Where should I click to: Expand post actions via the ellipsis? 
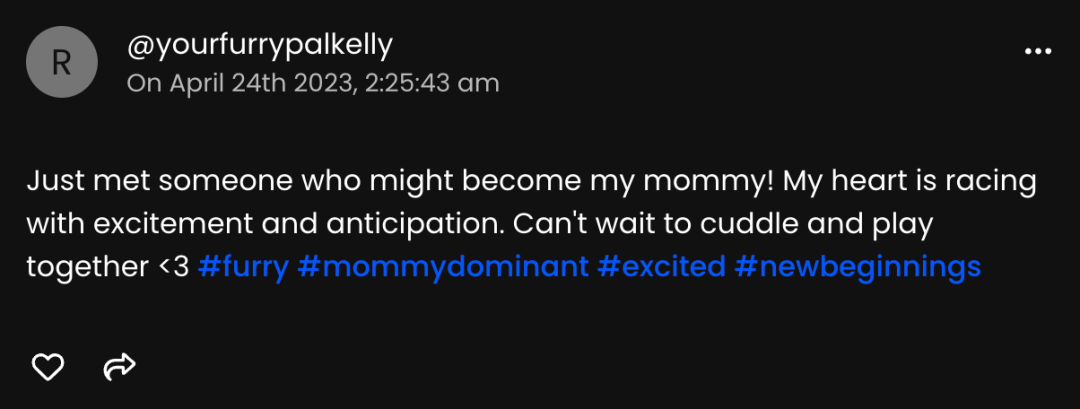click(x=1038, y=50)
